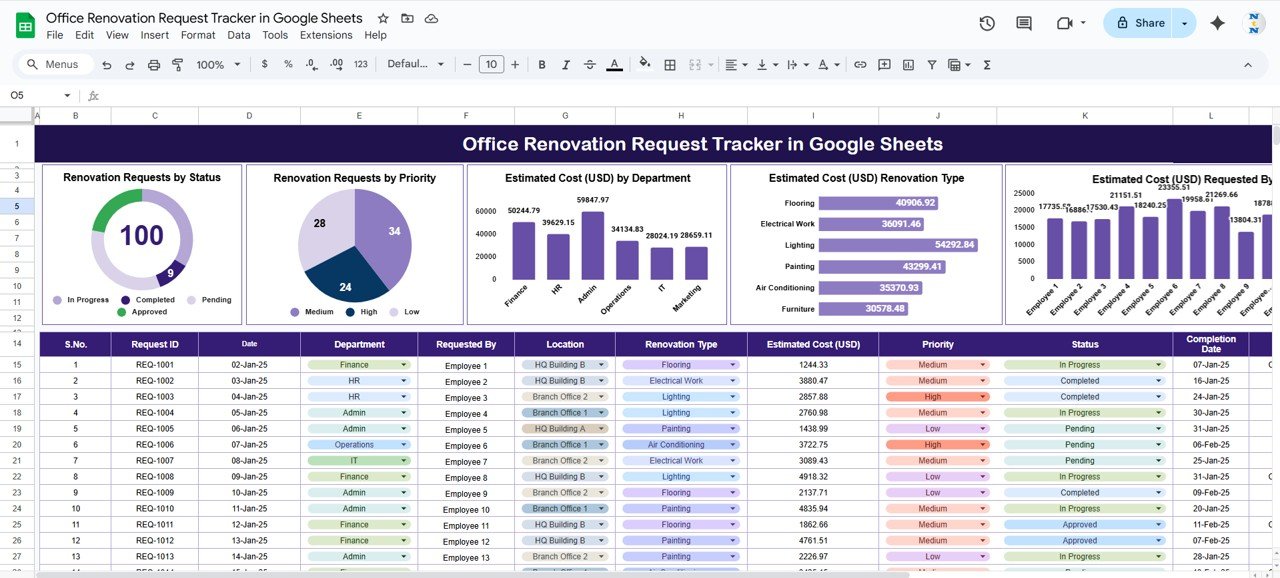
Task: Select the paint format tool
Action: pos(178,65)
